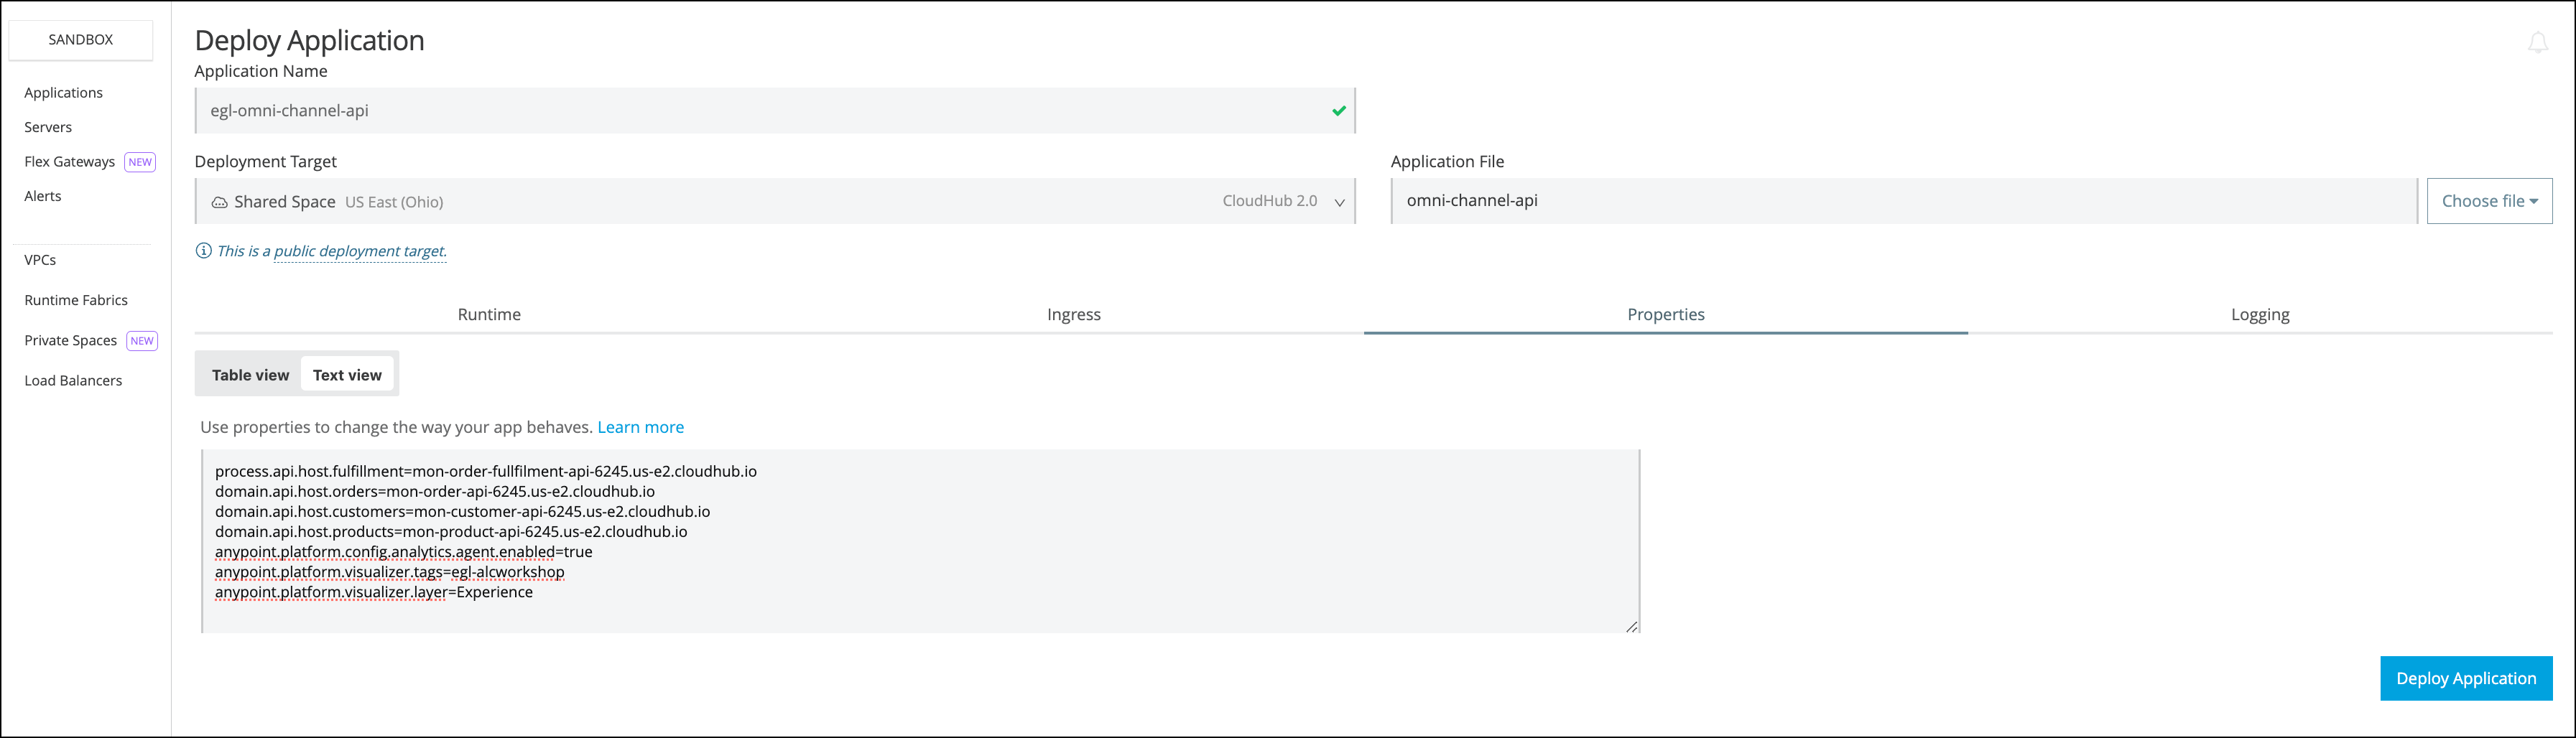Expand the Deployment Target dropdown
The width and height of the screenshot is (2576, 738).
(x=1339, y=202)
